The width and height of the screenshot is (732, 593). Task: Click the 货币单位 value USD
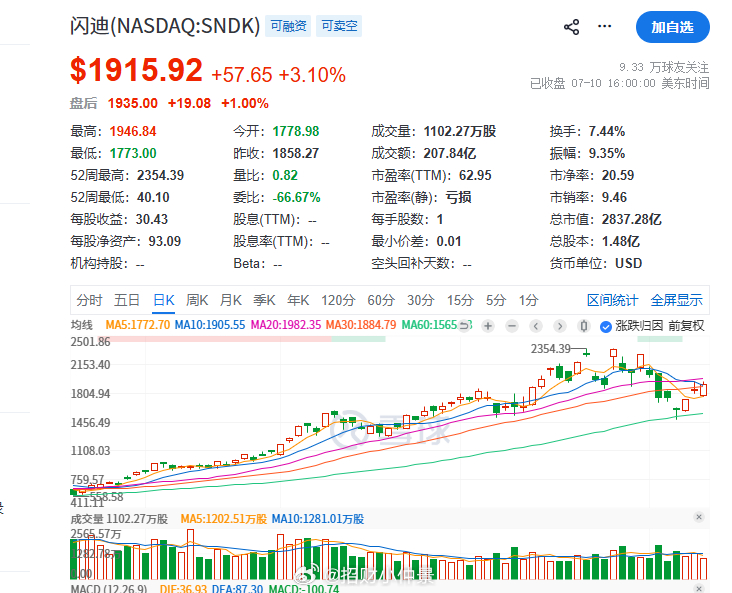628,263
